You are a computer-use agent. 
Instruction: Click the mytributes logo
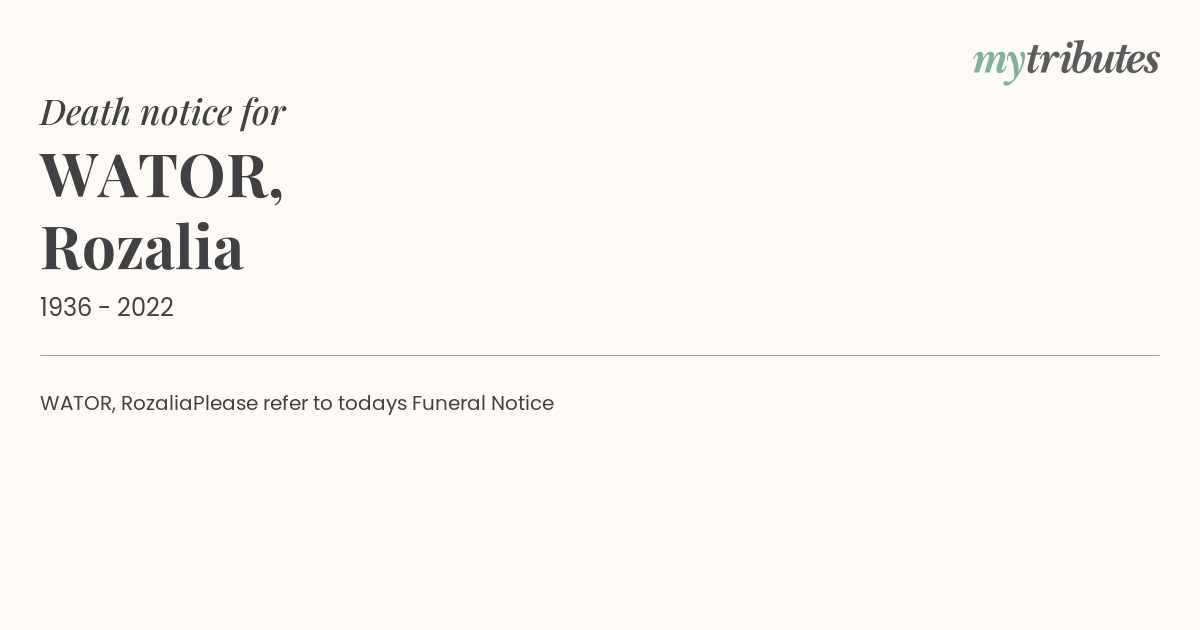[1066, 60]
